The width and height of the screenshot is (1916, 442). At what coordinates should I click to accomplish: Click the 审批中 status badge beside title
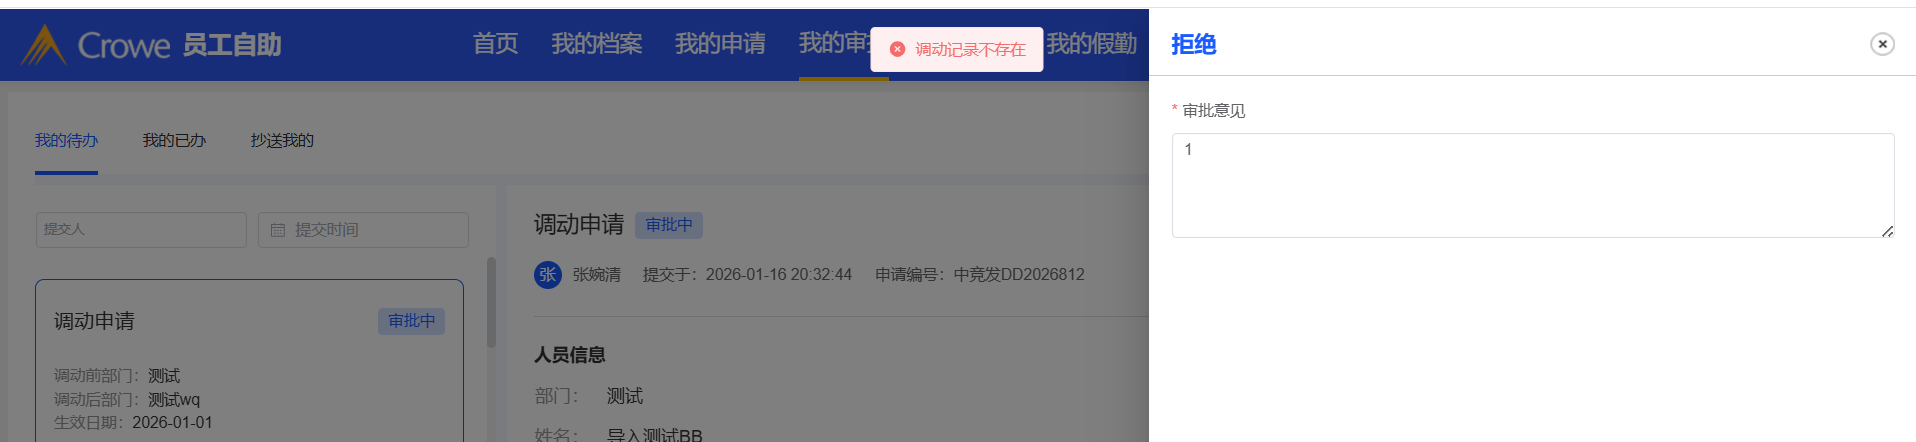coord(669,225)
